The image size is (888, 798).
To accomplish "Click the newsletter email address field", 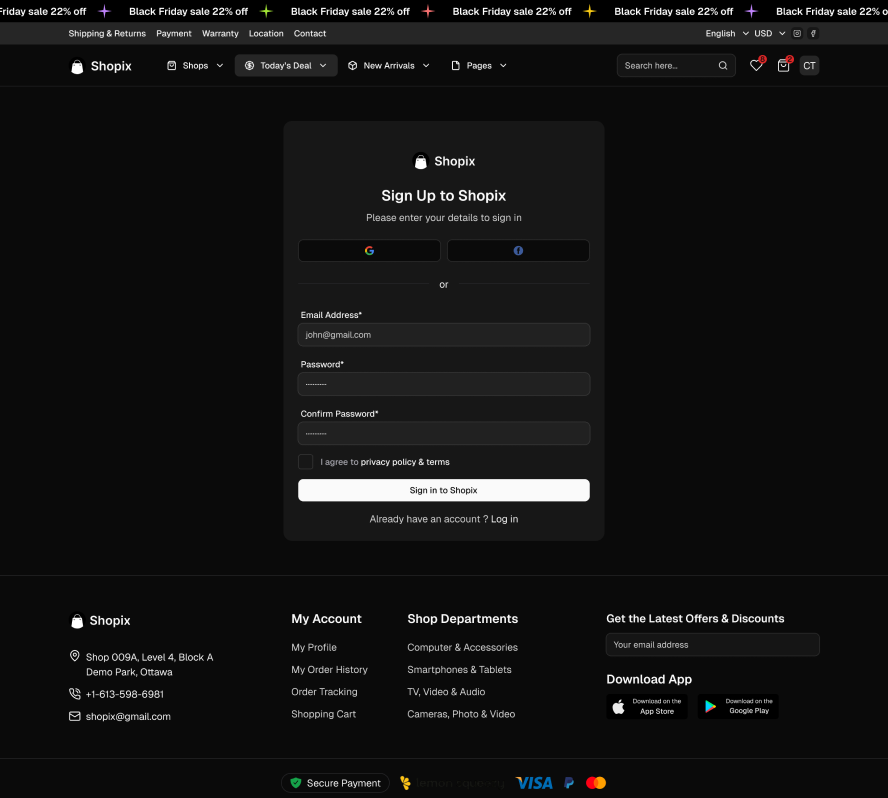I will (x=712, y=645).
